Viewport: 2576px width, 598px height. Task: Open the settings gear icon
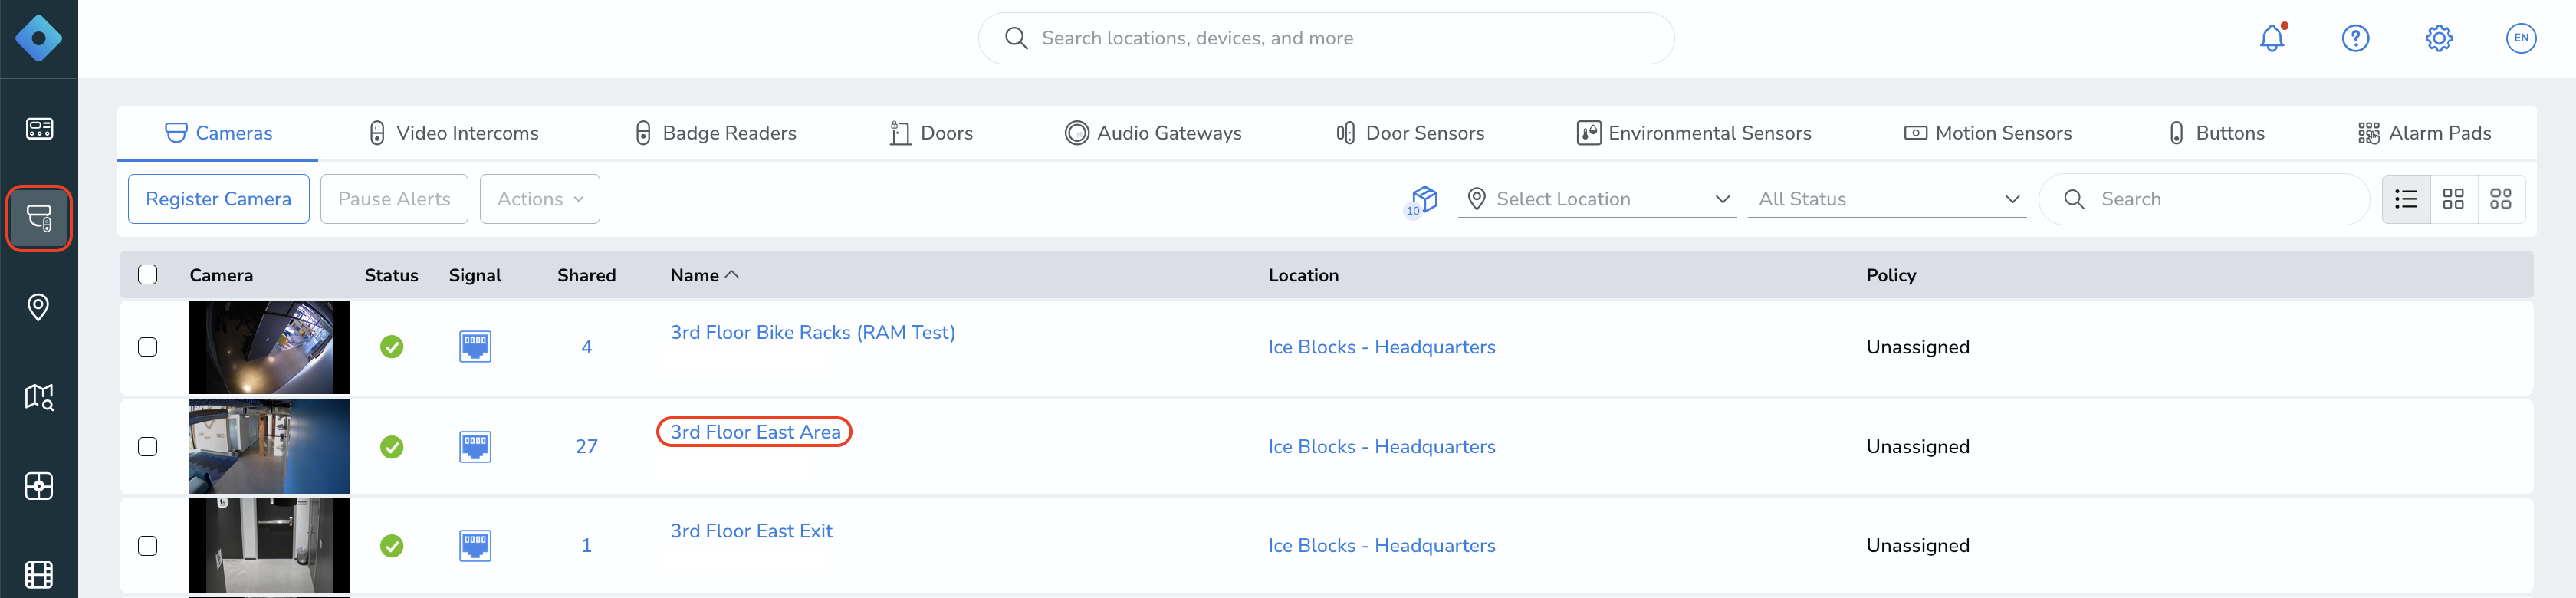(2439, 38)
